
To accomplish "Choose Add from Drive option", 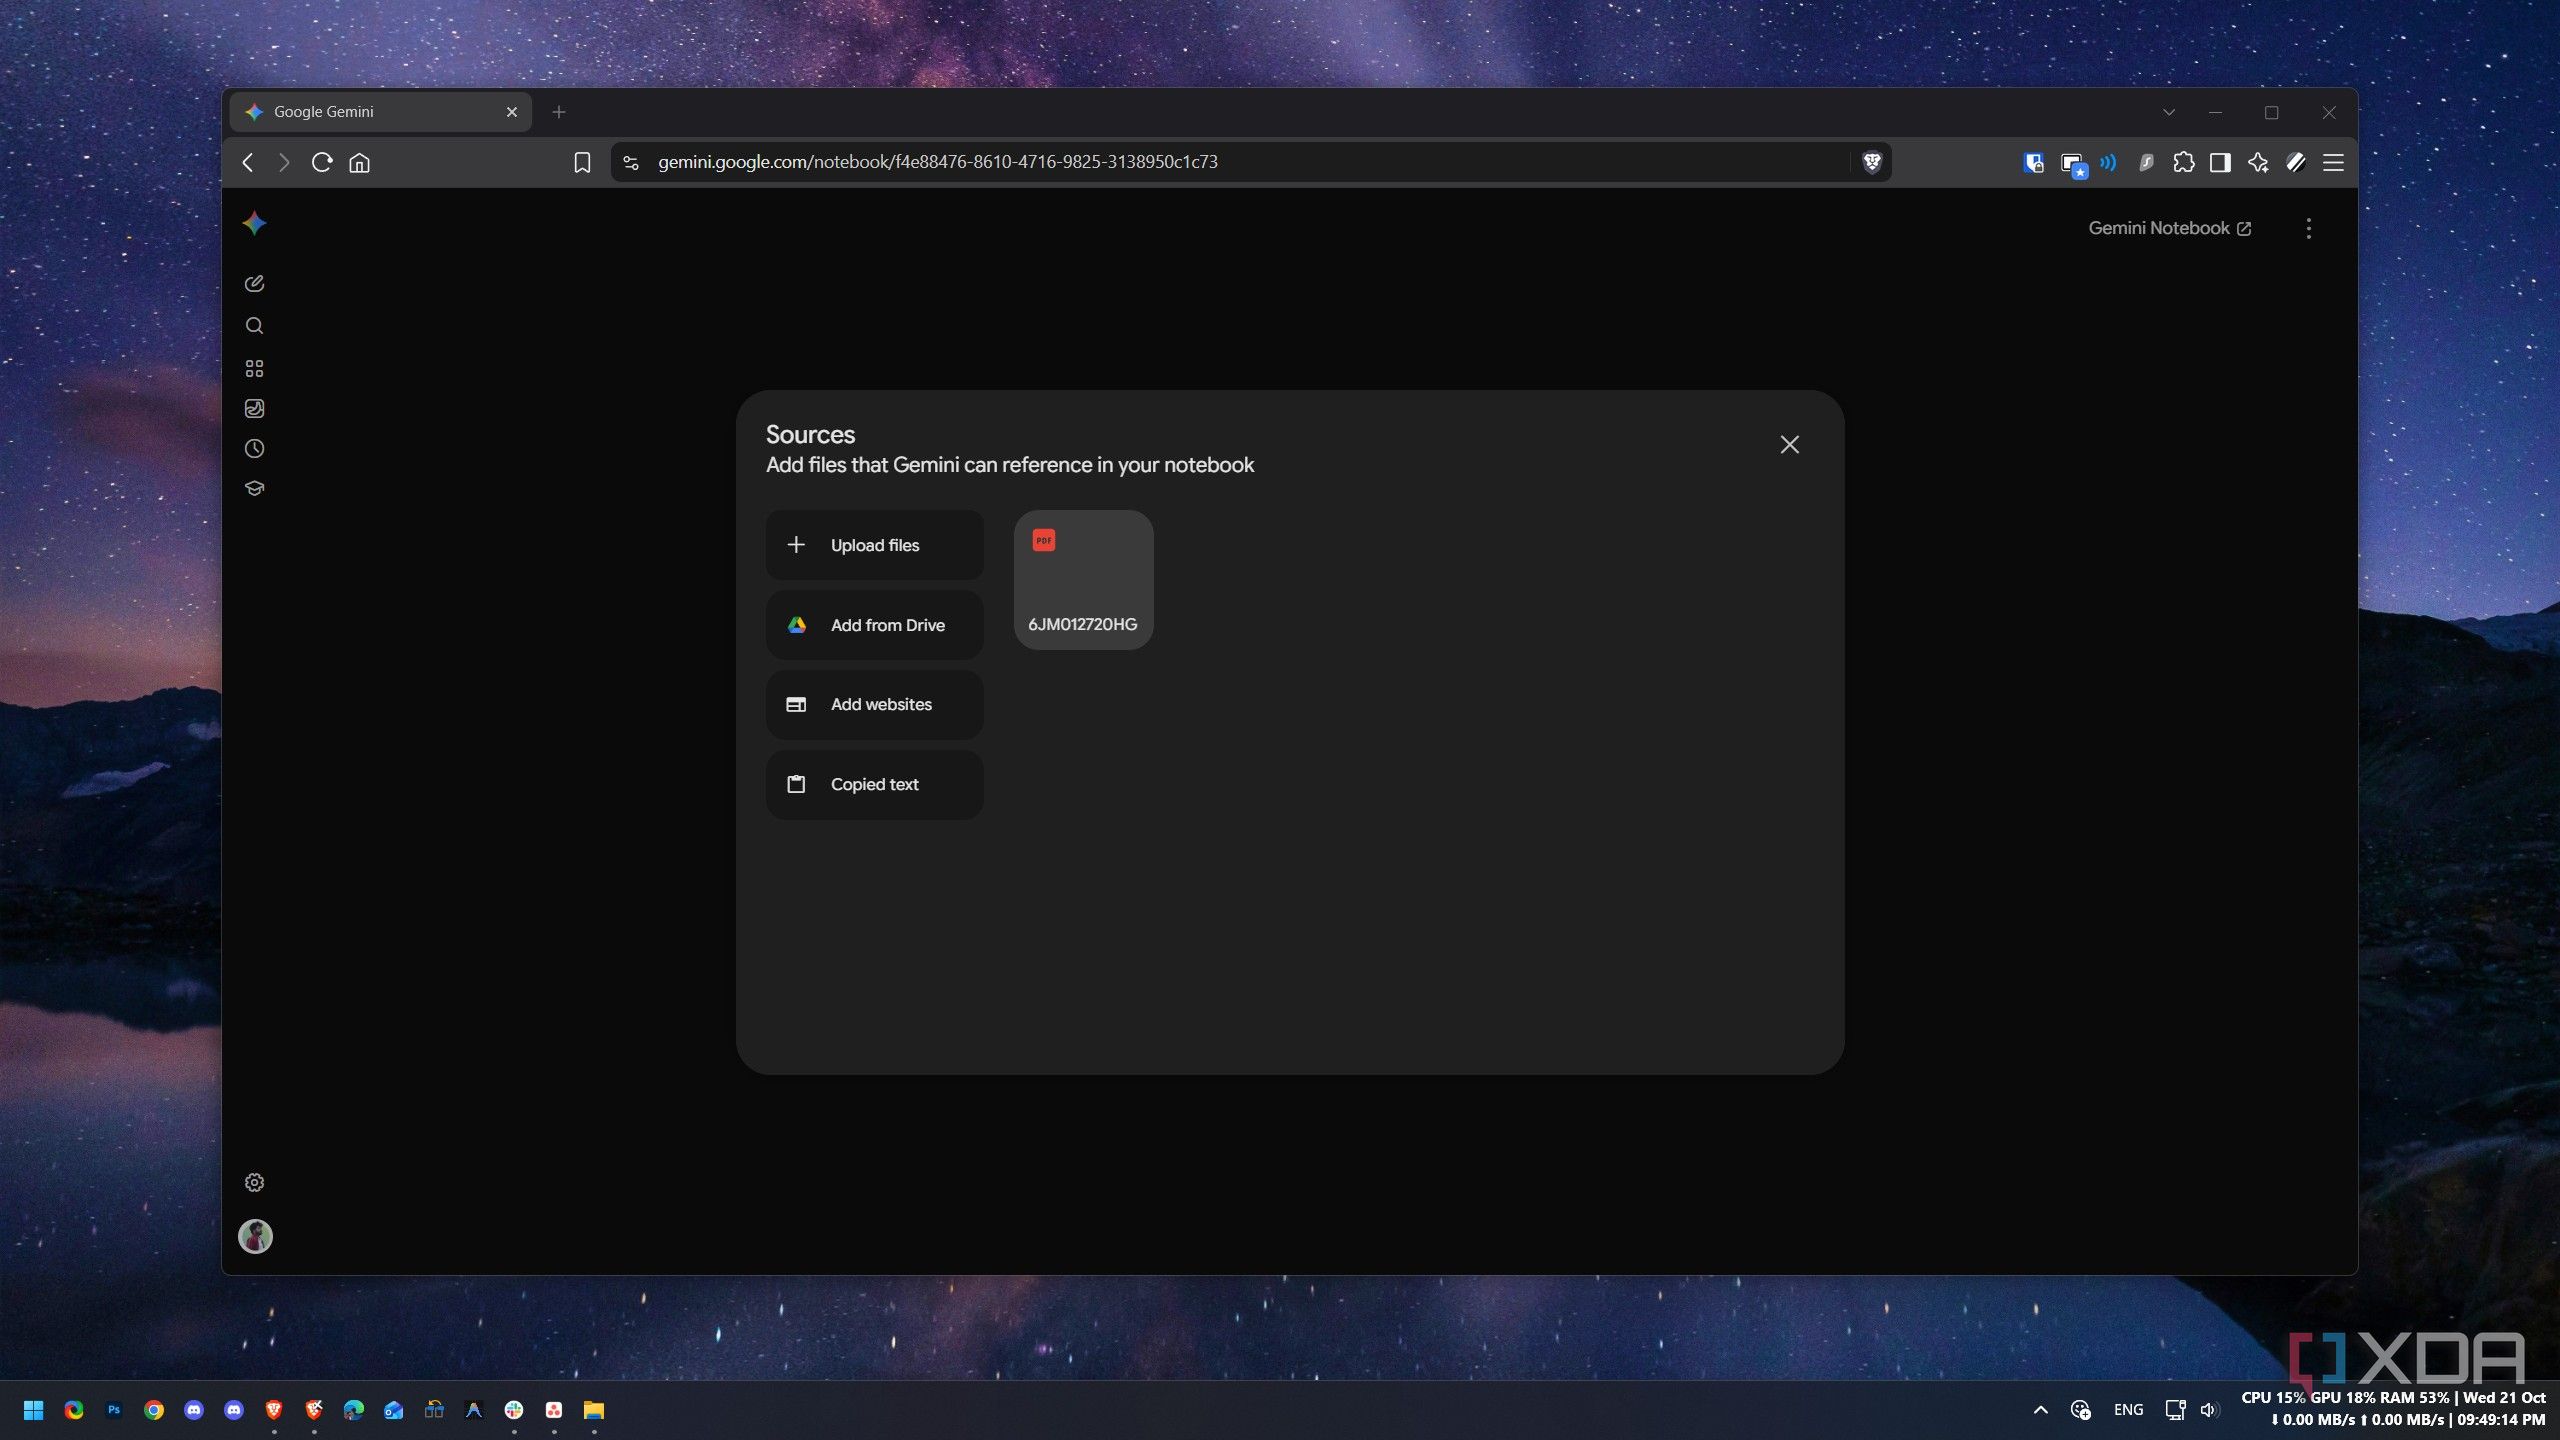I will click(874, 625).
